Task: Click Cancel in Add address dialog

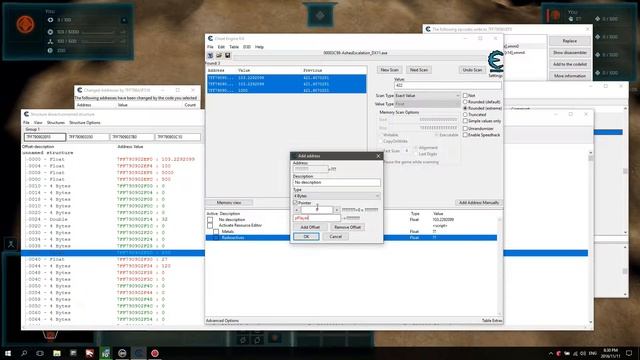Action: (x=336, y=237)
